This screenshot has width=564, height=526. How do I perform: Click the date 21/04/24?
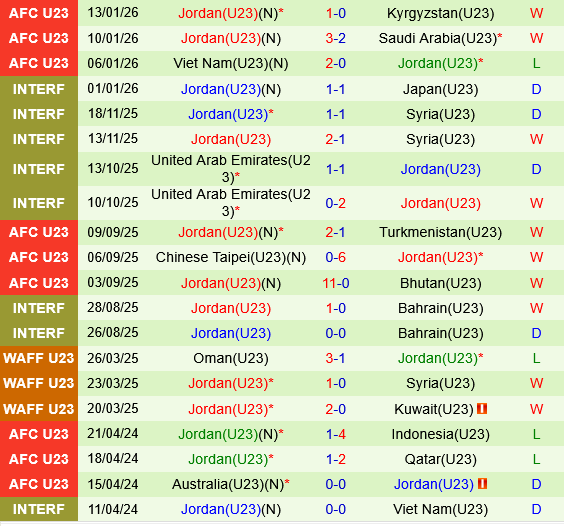point(113,434)
